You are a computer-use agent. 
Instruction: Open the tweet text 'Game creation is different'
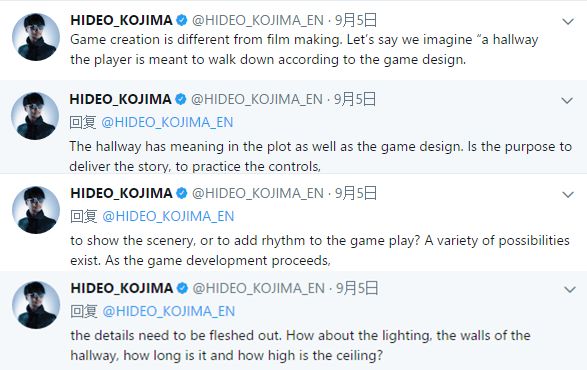(x=304, y=49)
